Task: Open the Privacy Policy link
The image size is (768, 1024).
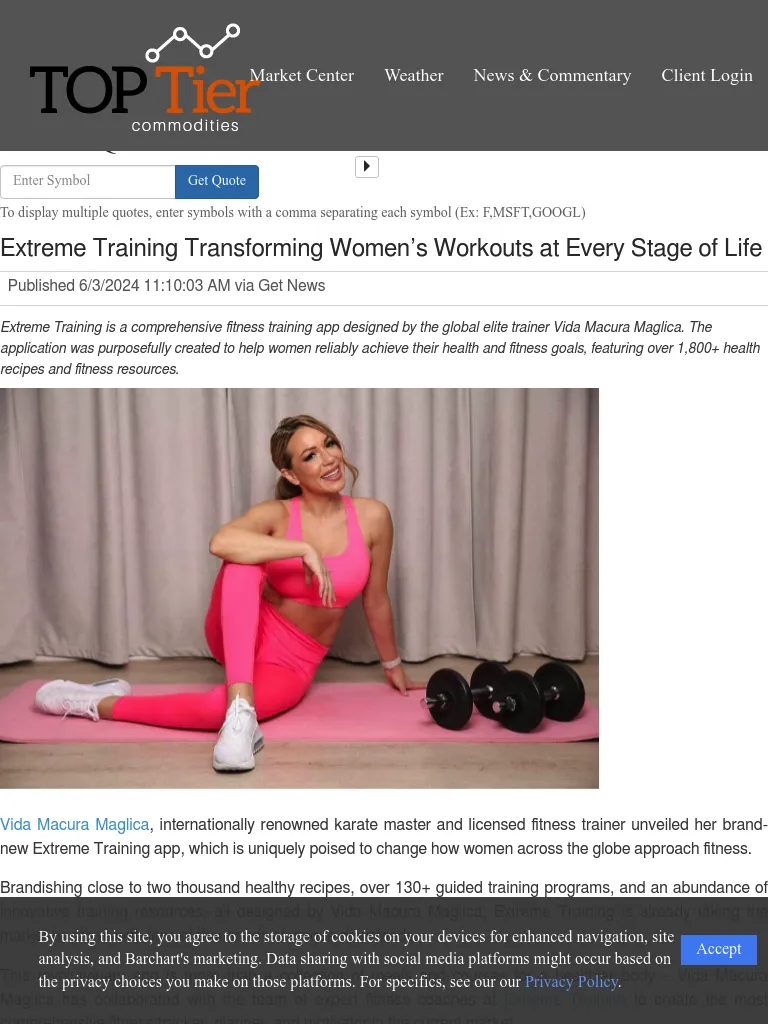Action: click(571, 982)
